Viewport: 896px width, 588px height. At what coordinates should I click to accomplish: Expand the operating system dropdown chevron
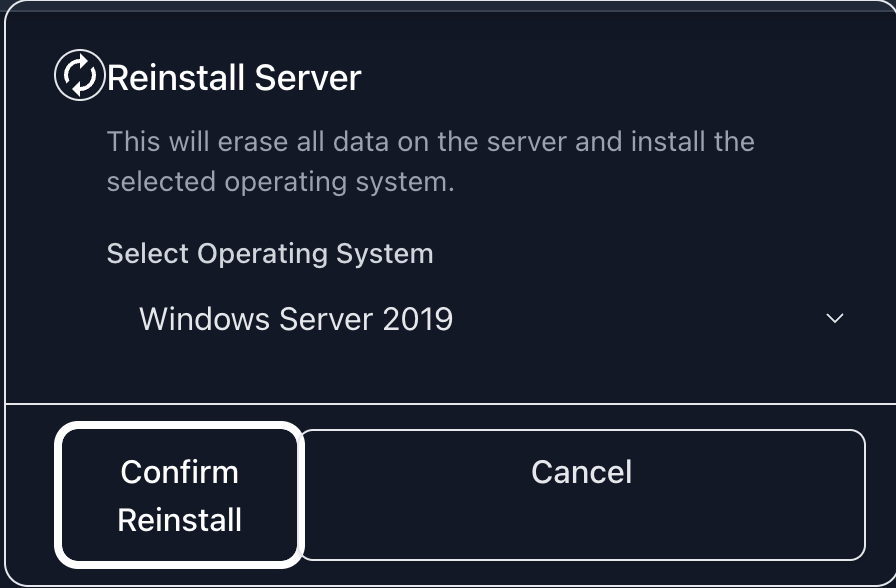pyautogui.click(x=835, y=319)
